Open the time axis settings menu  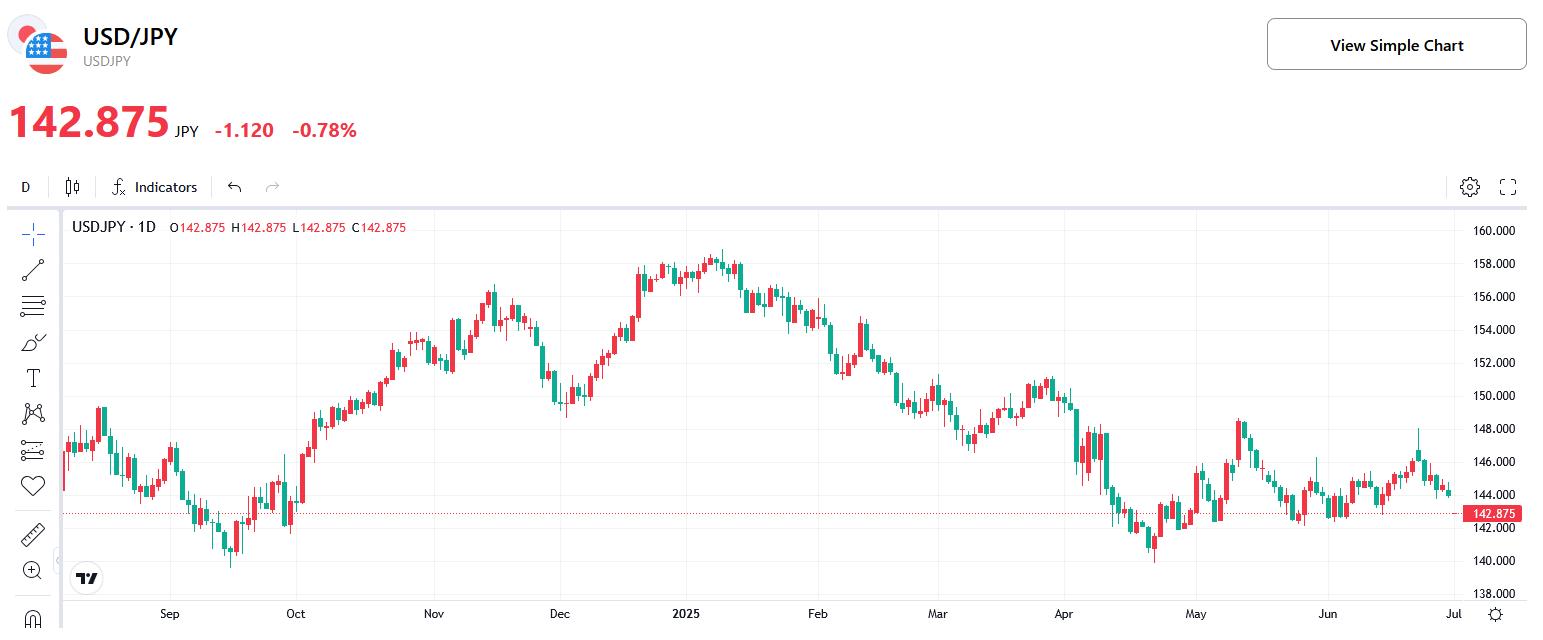coord(1496,614)
